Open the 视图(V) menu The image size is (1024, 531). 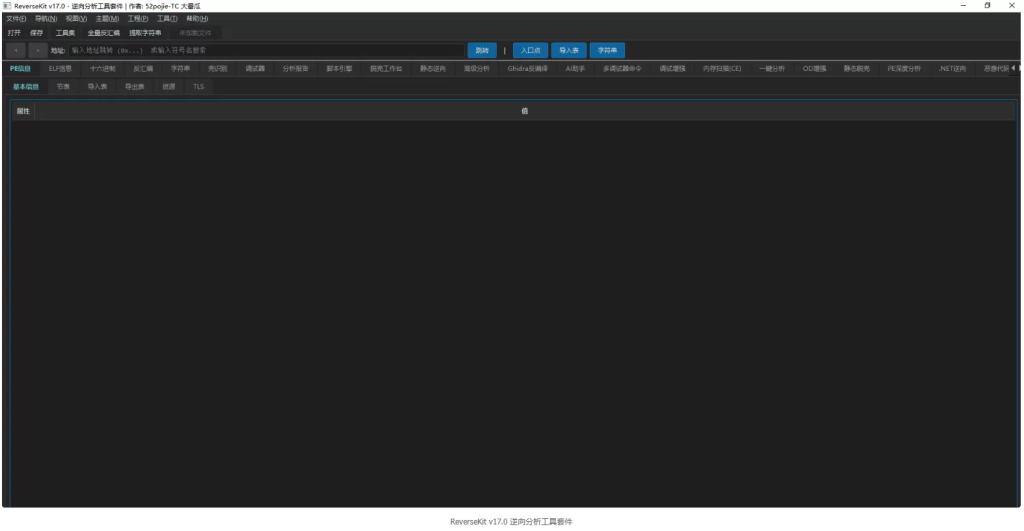coord(76,19)
